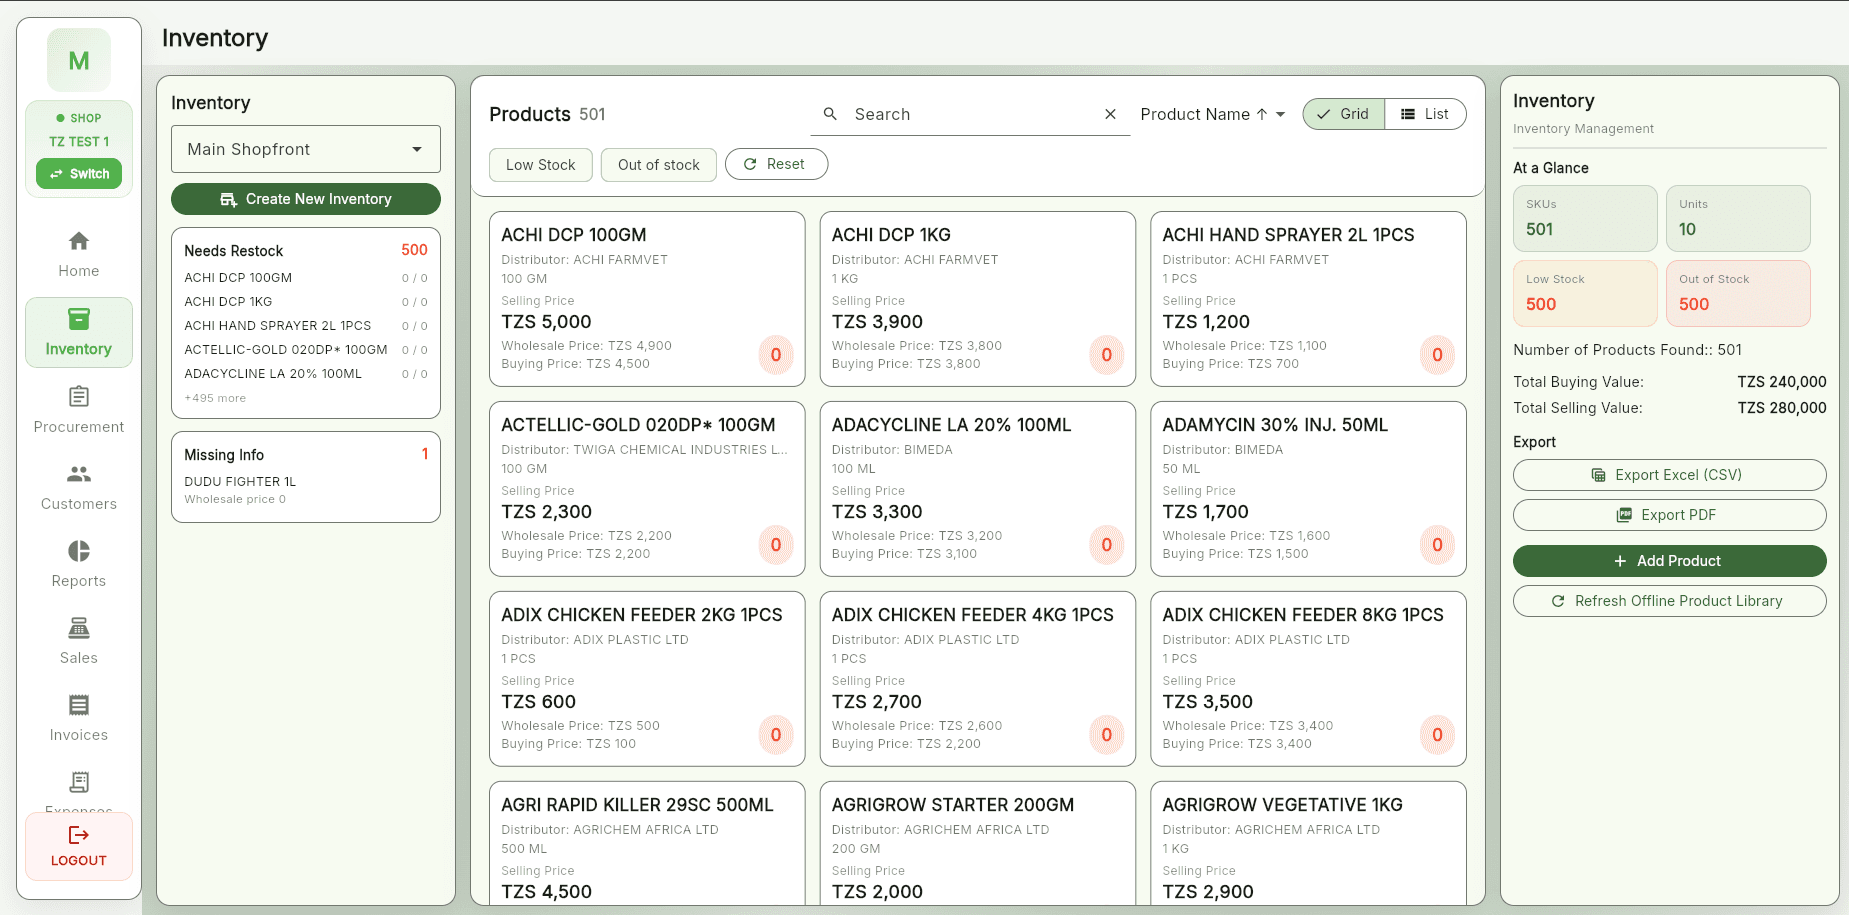
Task: Open DUDU FIGHTER 1L missing info entry
Action: pyautogui.click(x=306, y=490)
